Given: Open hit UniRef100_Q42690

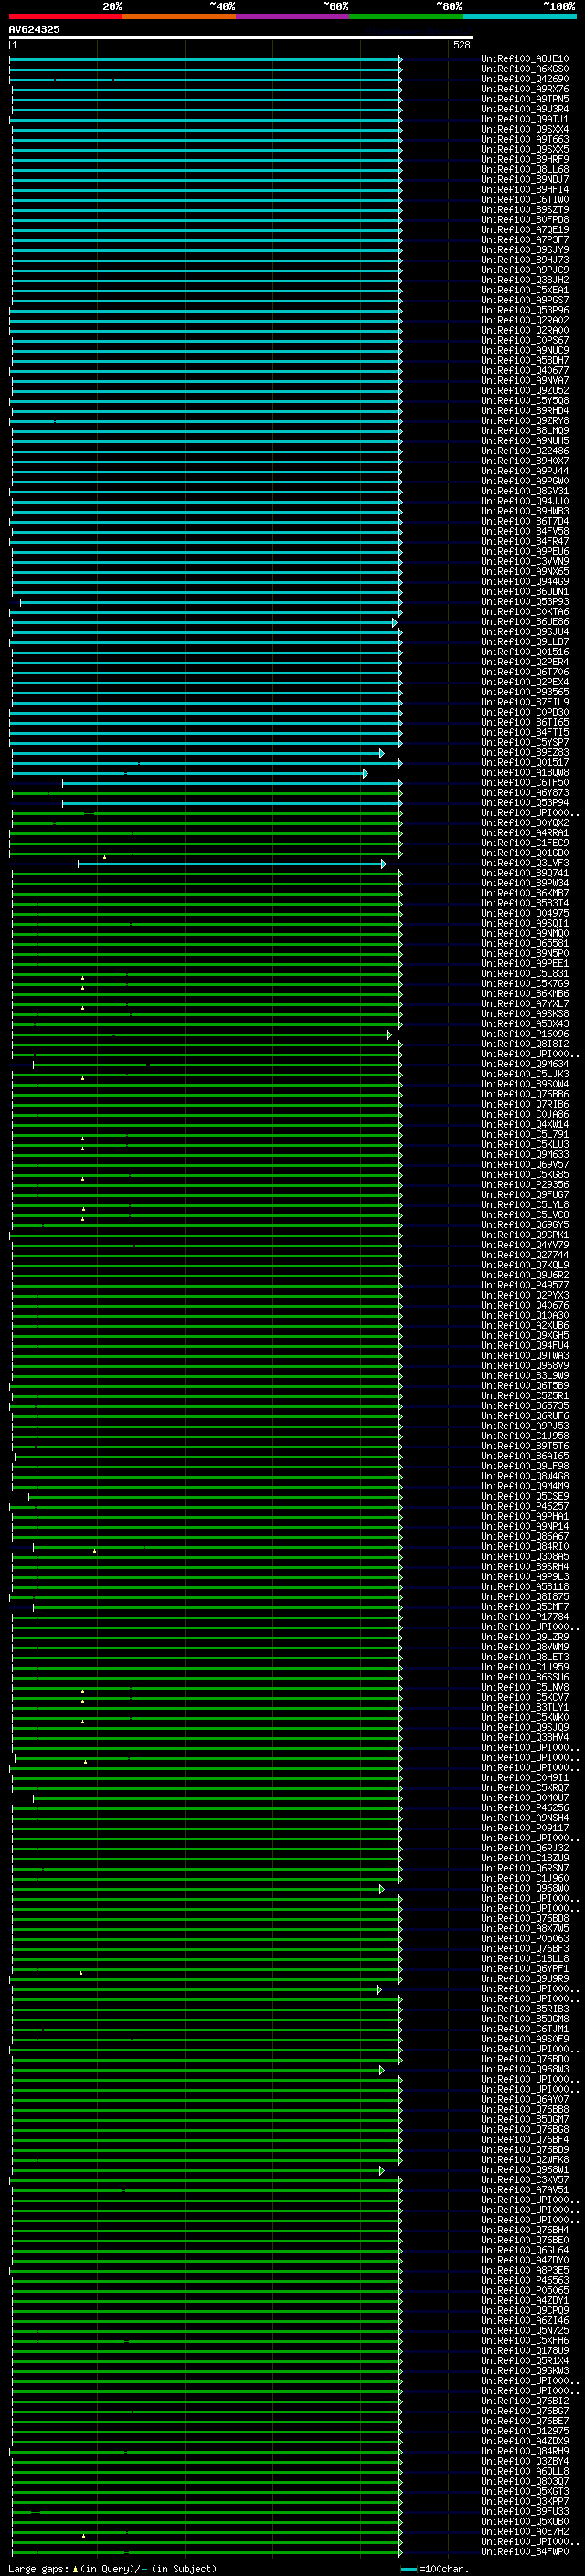Looking at the screenshot, I should (525, 79).
